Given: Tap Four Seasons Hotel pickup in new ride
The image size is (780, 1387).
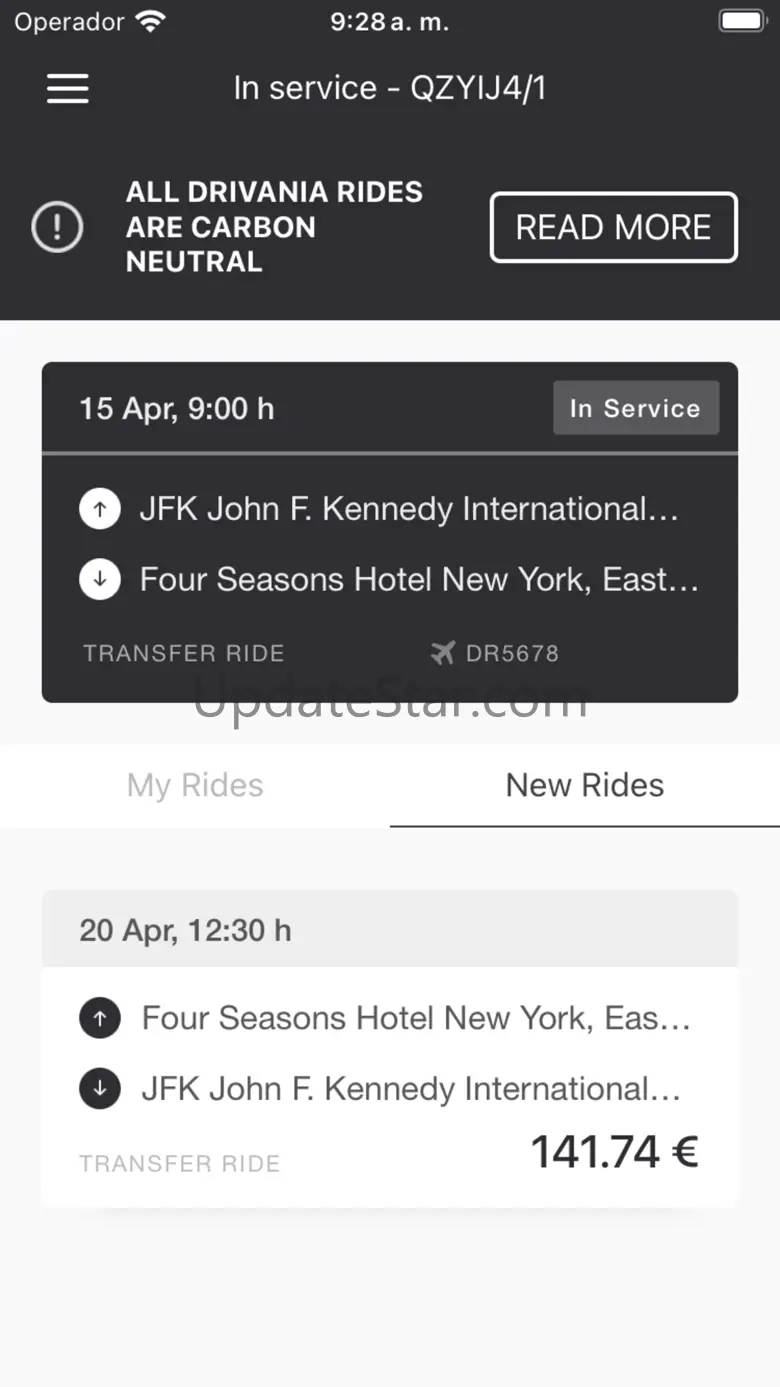Looking at the screenshot, I should tap(416, 1018).
